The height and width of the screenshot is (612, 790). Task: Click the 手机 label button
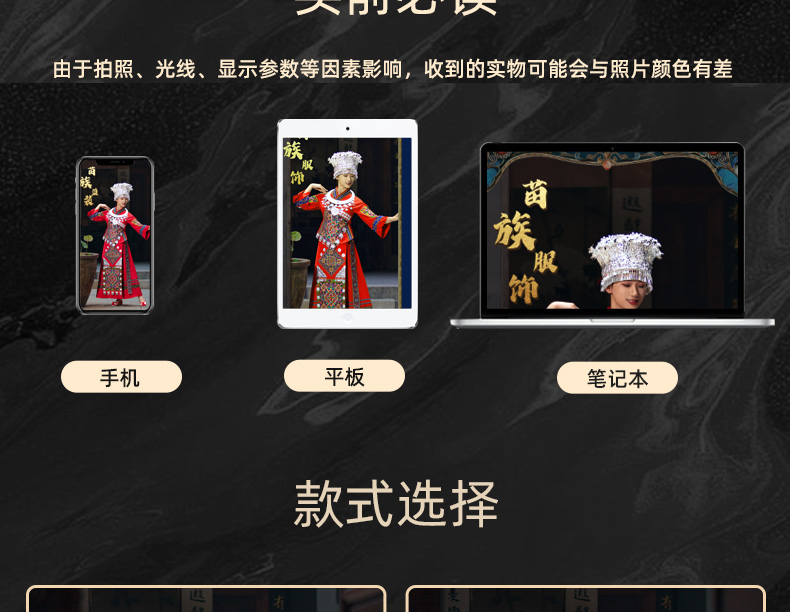(x=121, y=377)
